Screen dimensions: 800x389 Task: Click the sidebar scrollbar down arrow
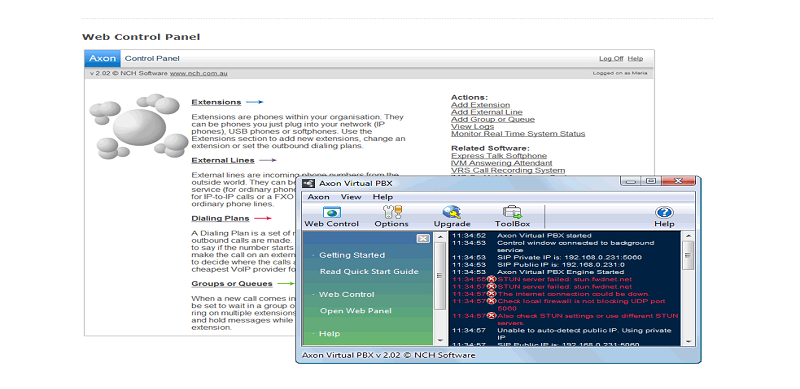[440, 340]
